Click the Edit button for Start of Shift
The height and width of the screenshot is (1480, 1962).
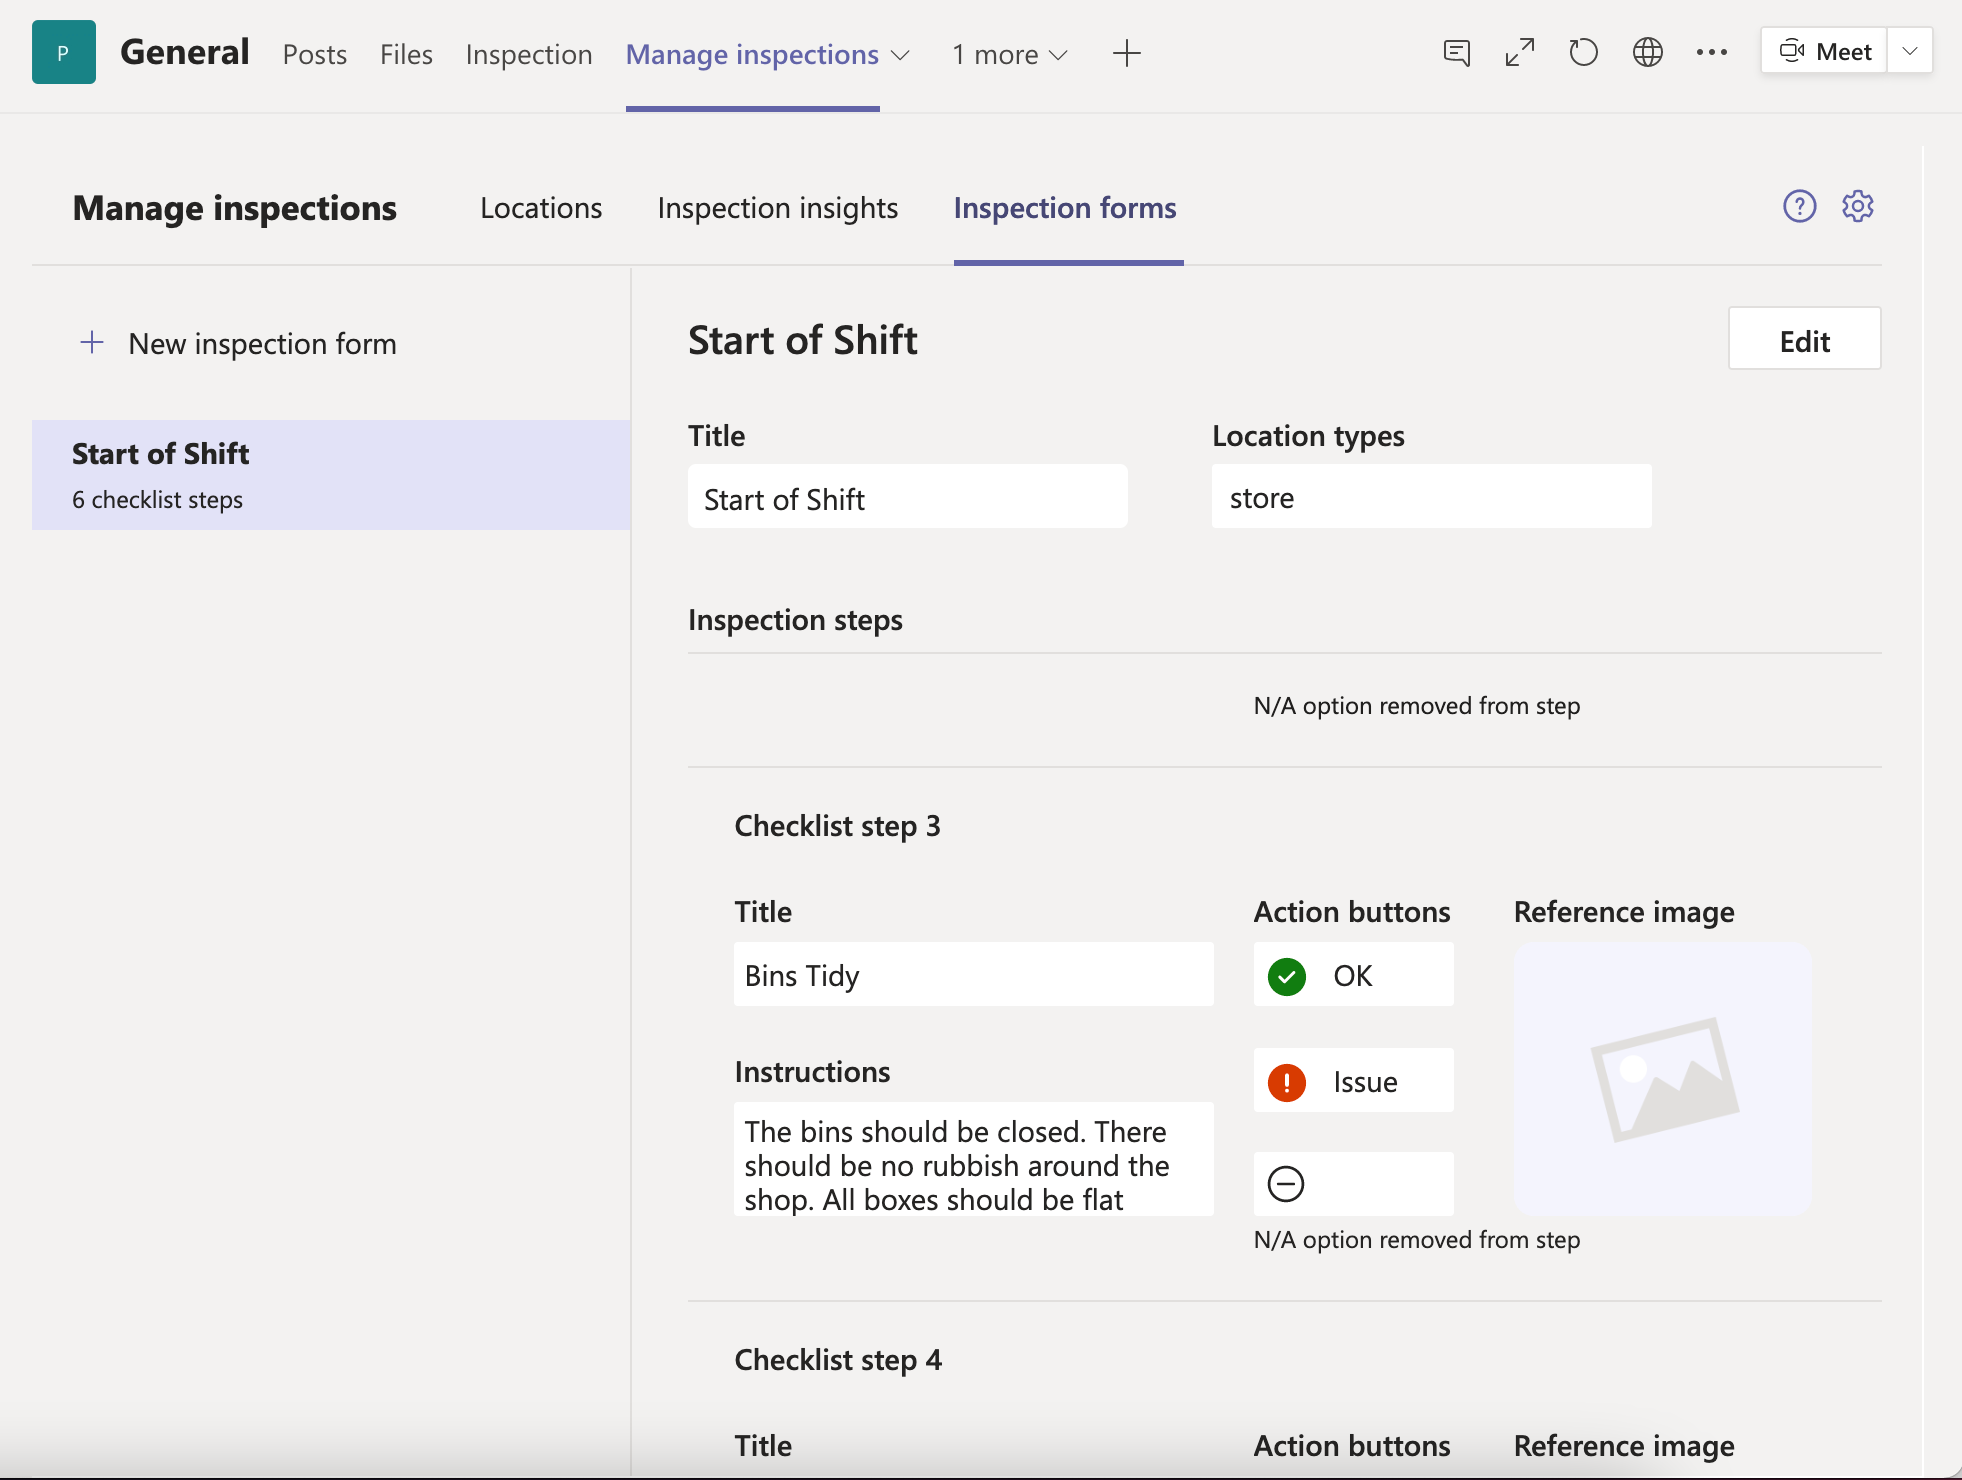(x=1804, y=339)
